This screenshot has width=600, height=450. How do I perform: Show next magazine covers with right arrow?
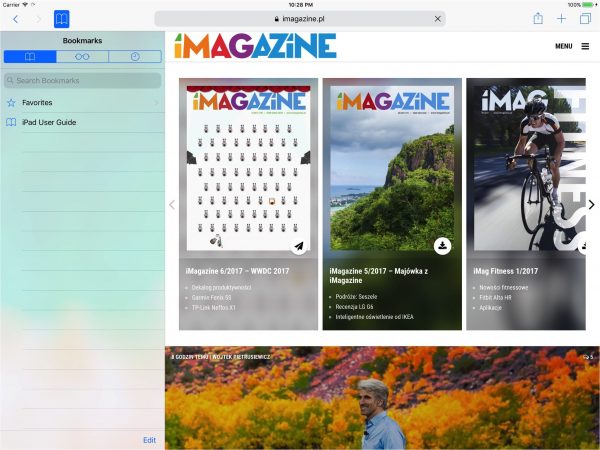[592, 205]
